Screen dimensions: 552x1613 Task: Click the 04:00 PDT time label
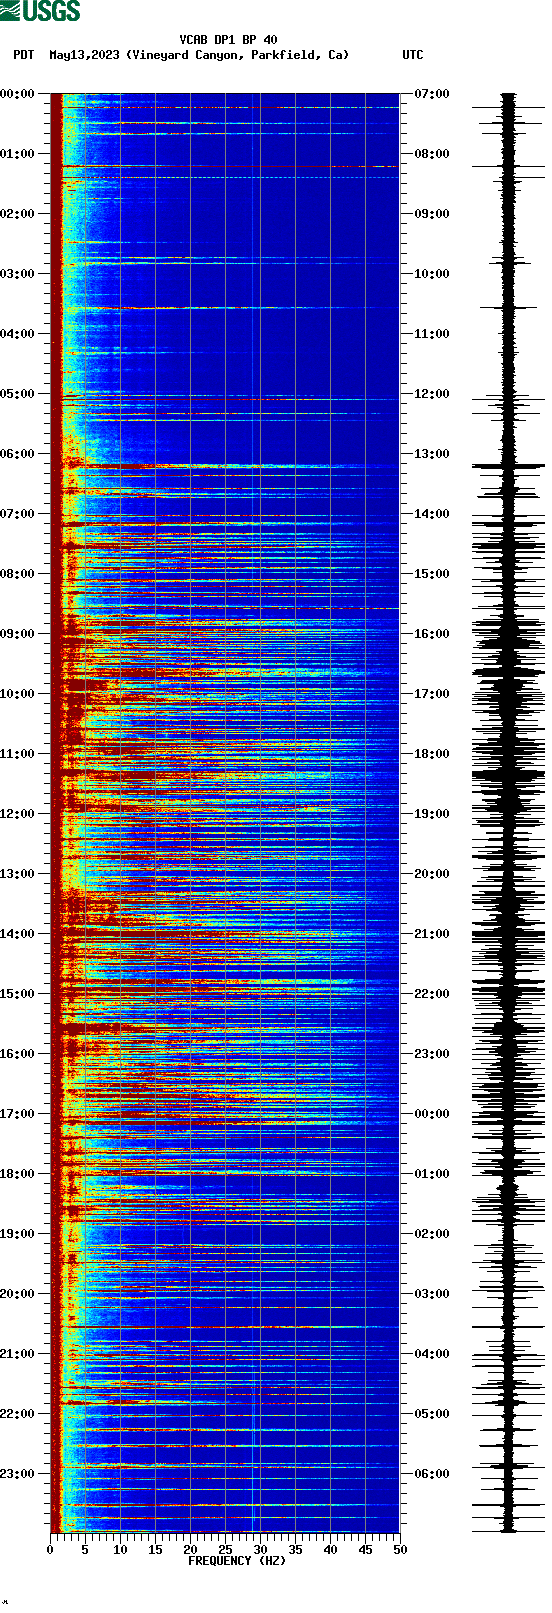(17, 334)
